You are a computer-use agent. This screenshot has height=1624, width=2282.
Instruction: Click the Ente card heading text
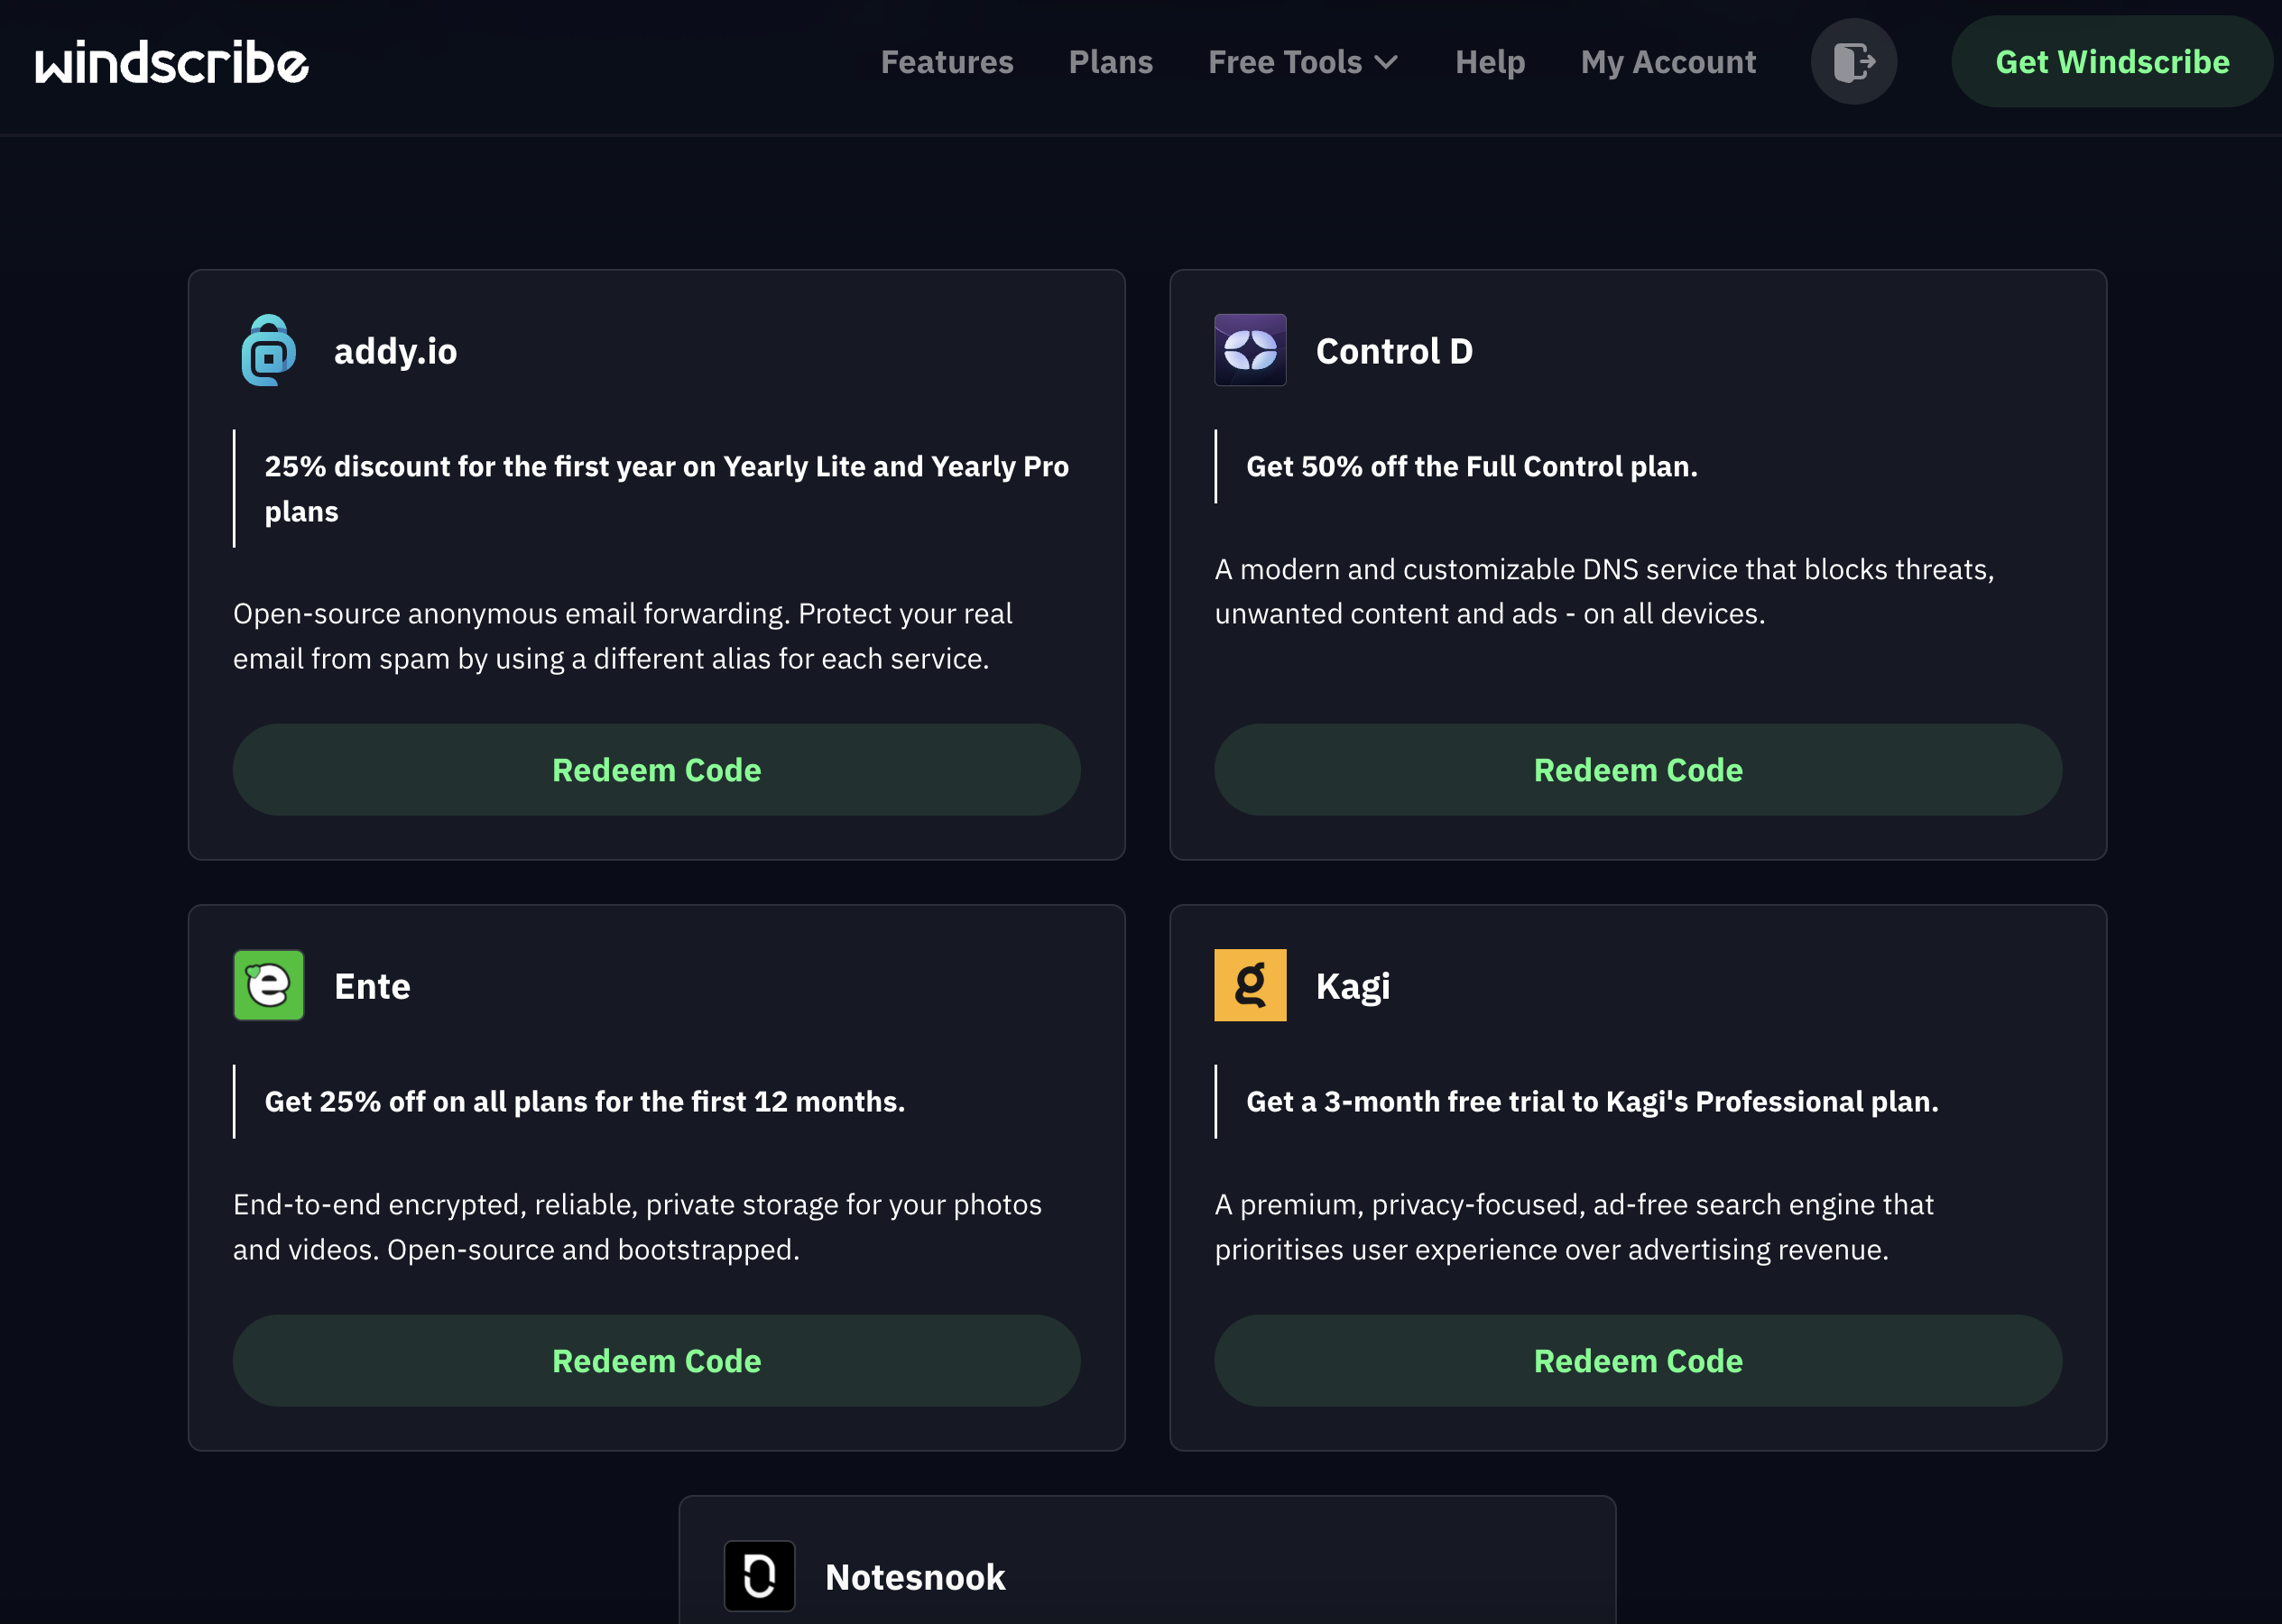372,986
